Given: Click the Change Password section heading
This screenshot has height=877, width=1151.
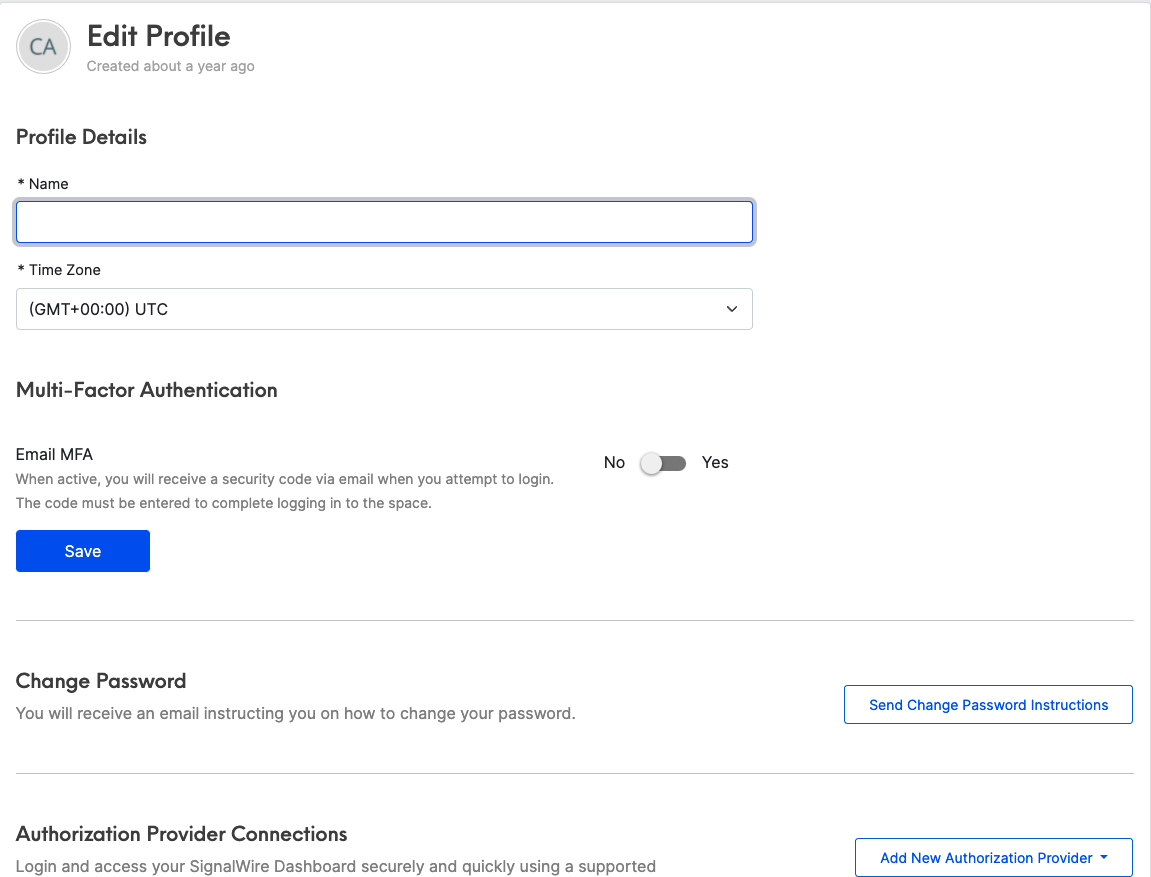Looking at the screenshot, I should click(x=100, y=681).
